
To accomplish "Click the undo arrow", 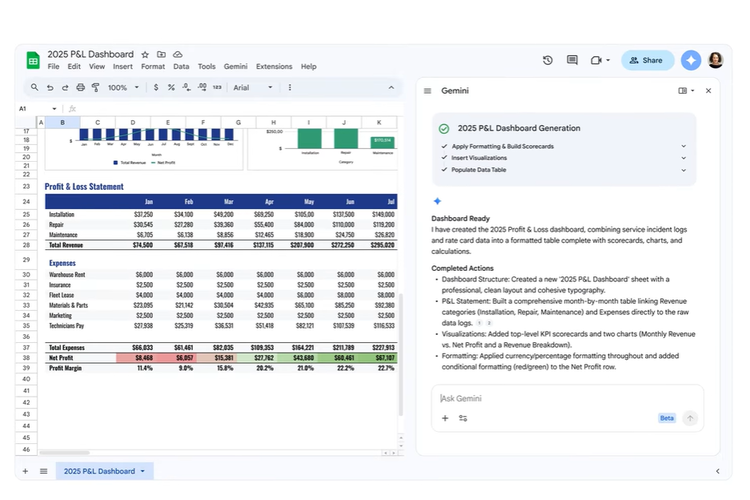I will click(x=50, y=88).
